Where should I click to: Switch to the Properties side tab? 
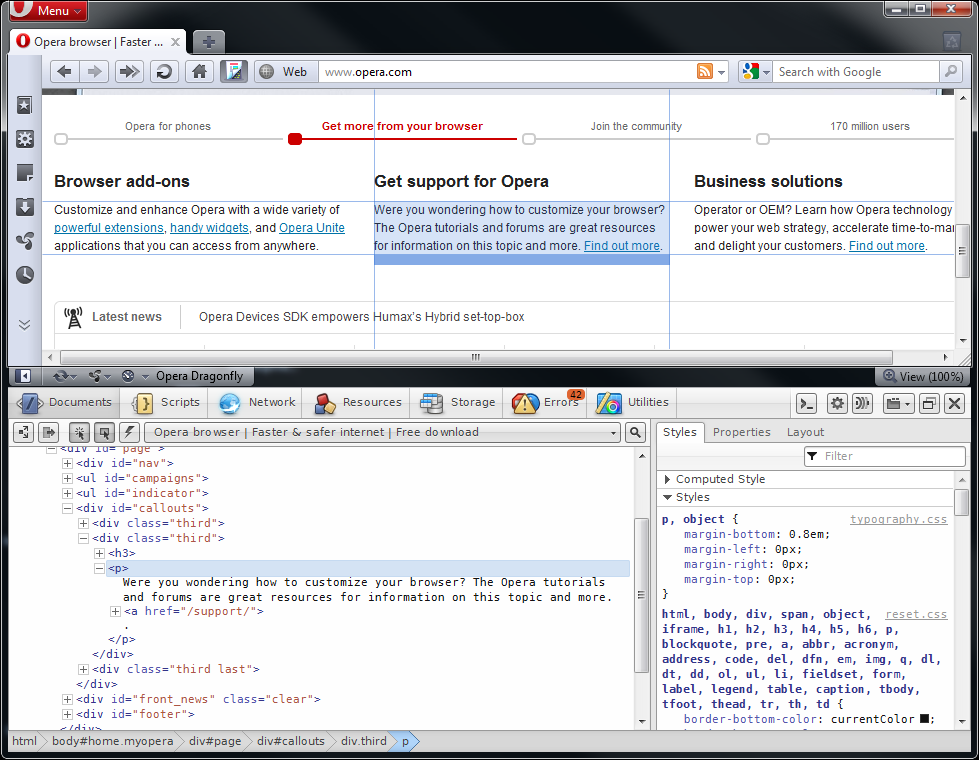coord(742,432)
